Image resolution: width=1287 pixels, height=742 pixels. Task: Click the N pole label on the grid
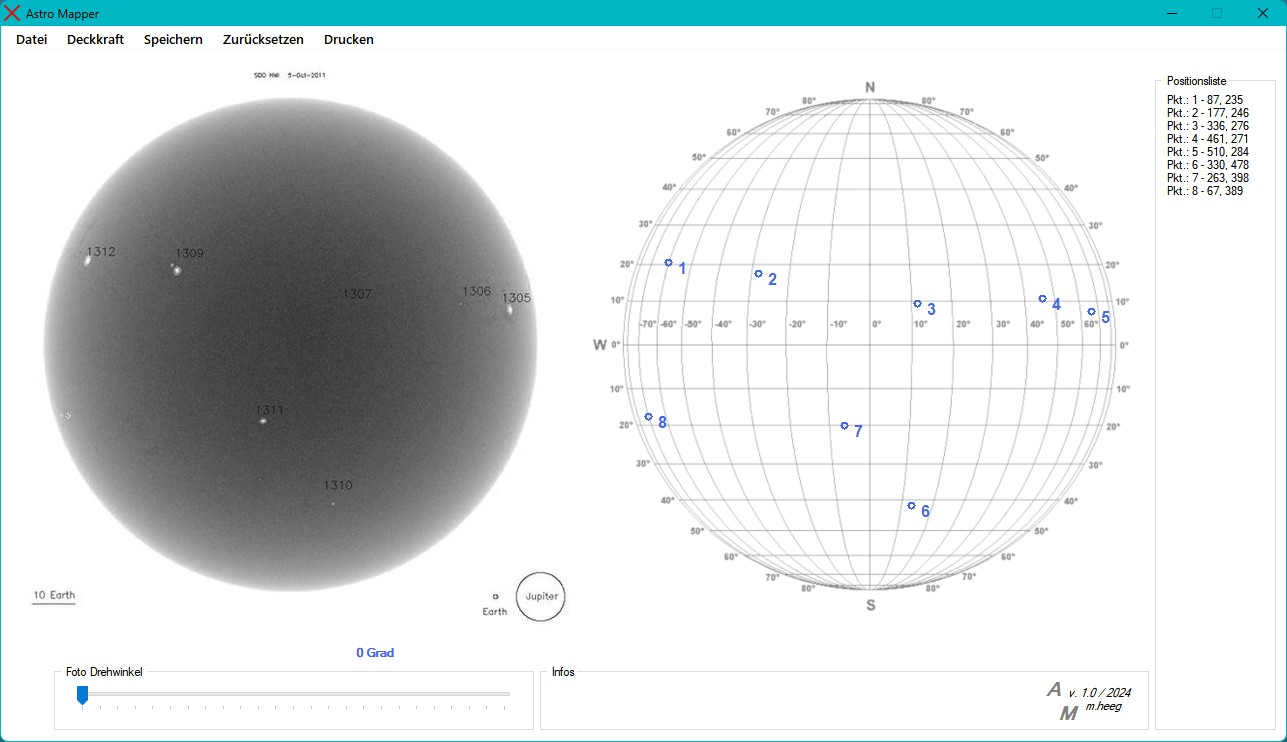[x=870, y=88]
